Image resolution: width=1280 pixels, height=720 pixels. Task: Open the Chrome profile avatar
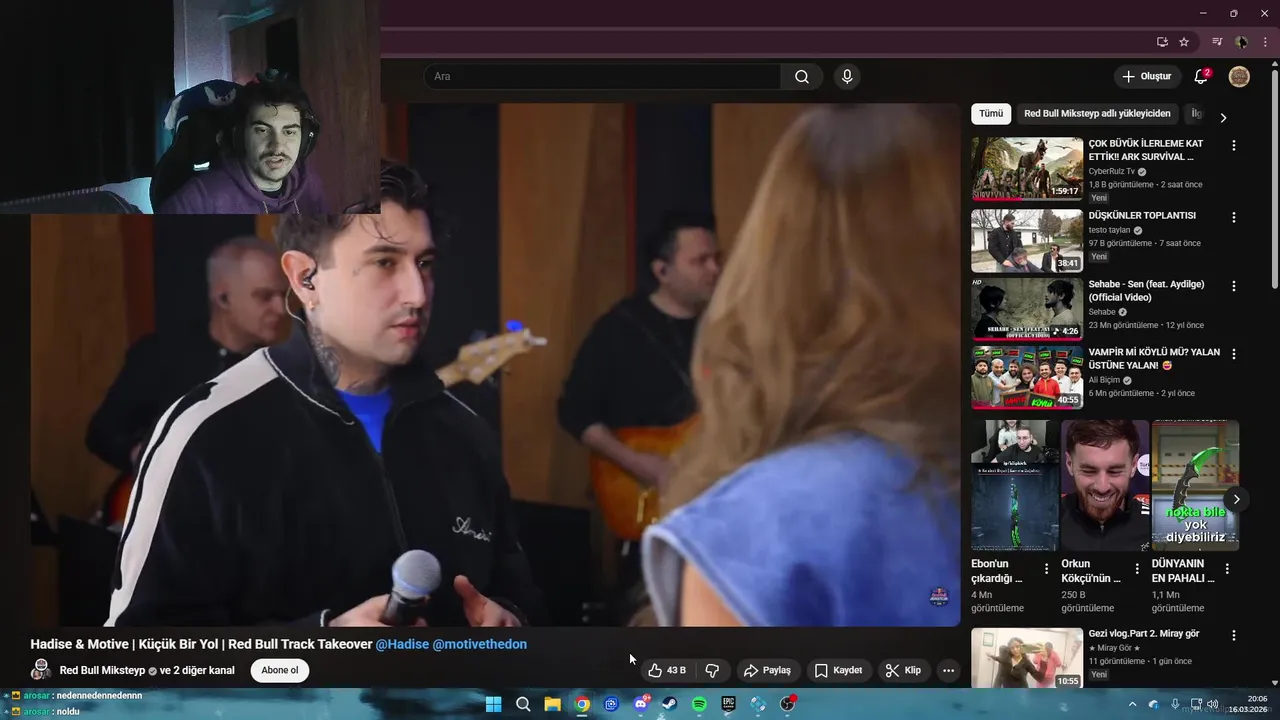point(1241,42)
